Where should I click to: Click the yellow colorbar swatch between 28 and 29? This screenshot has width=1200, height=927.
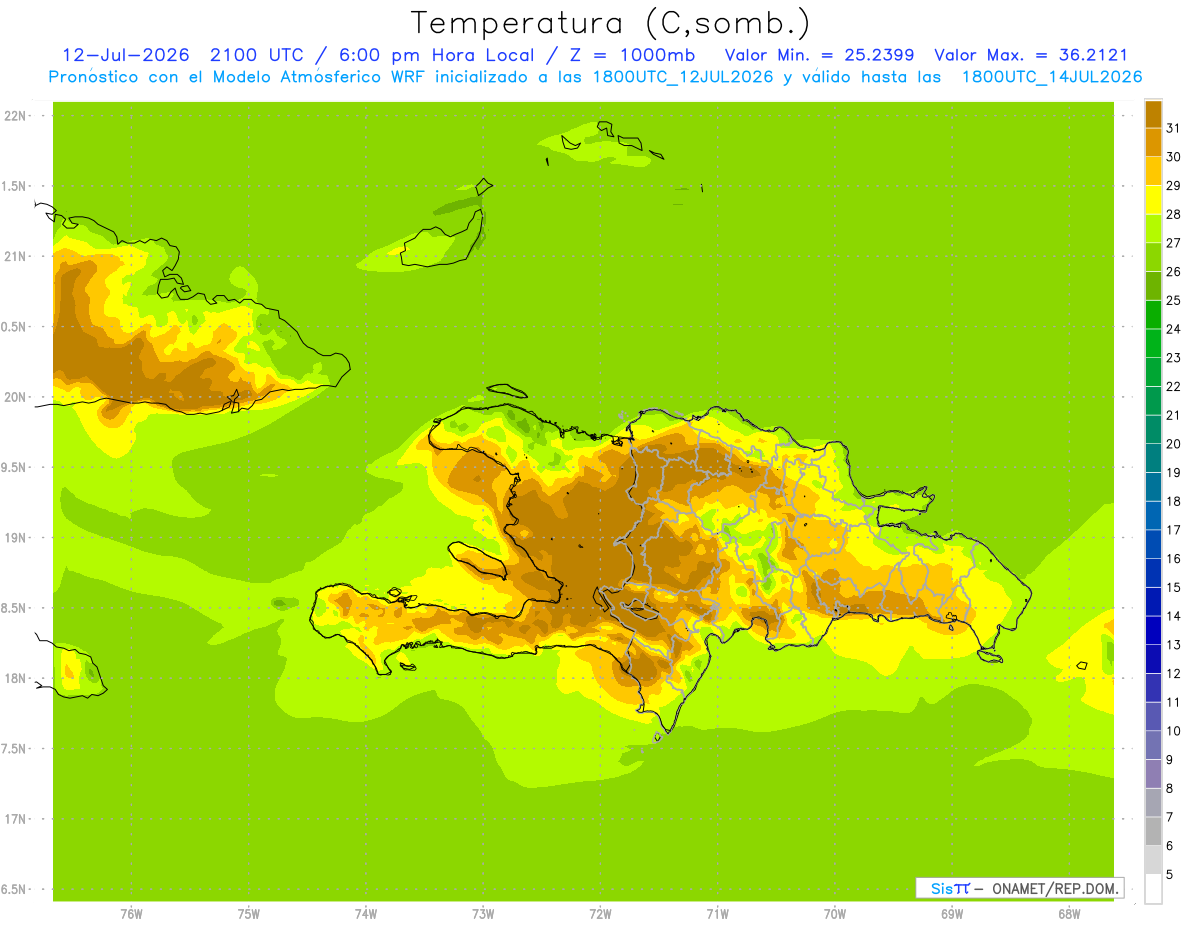click(x=1153, y=200)
